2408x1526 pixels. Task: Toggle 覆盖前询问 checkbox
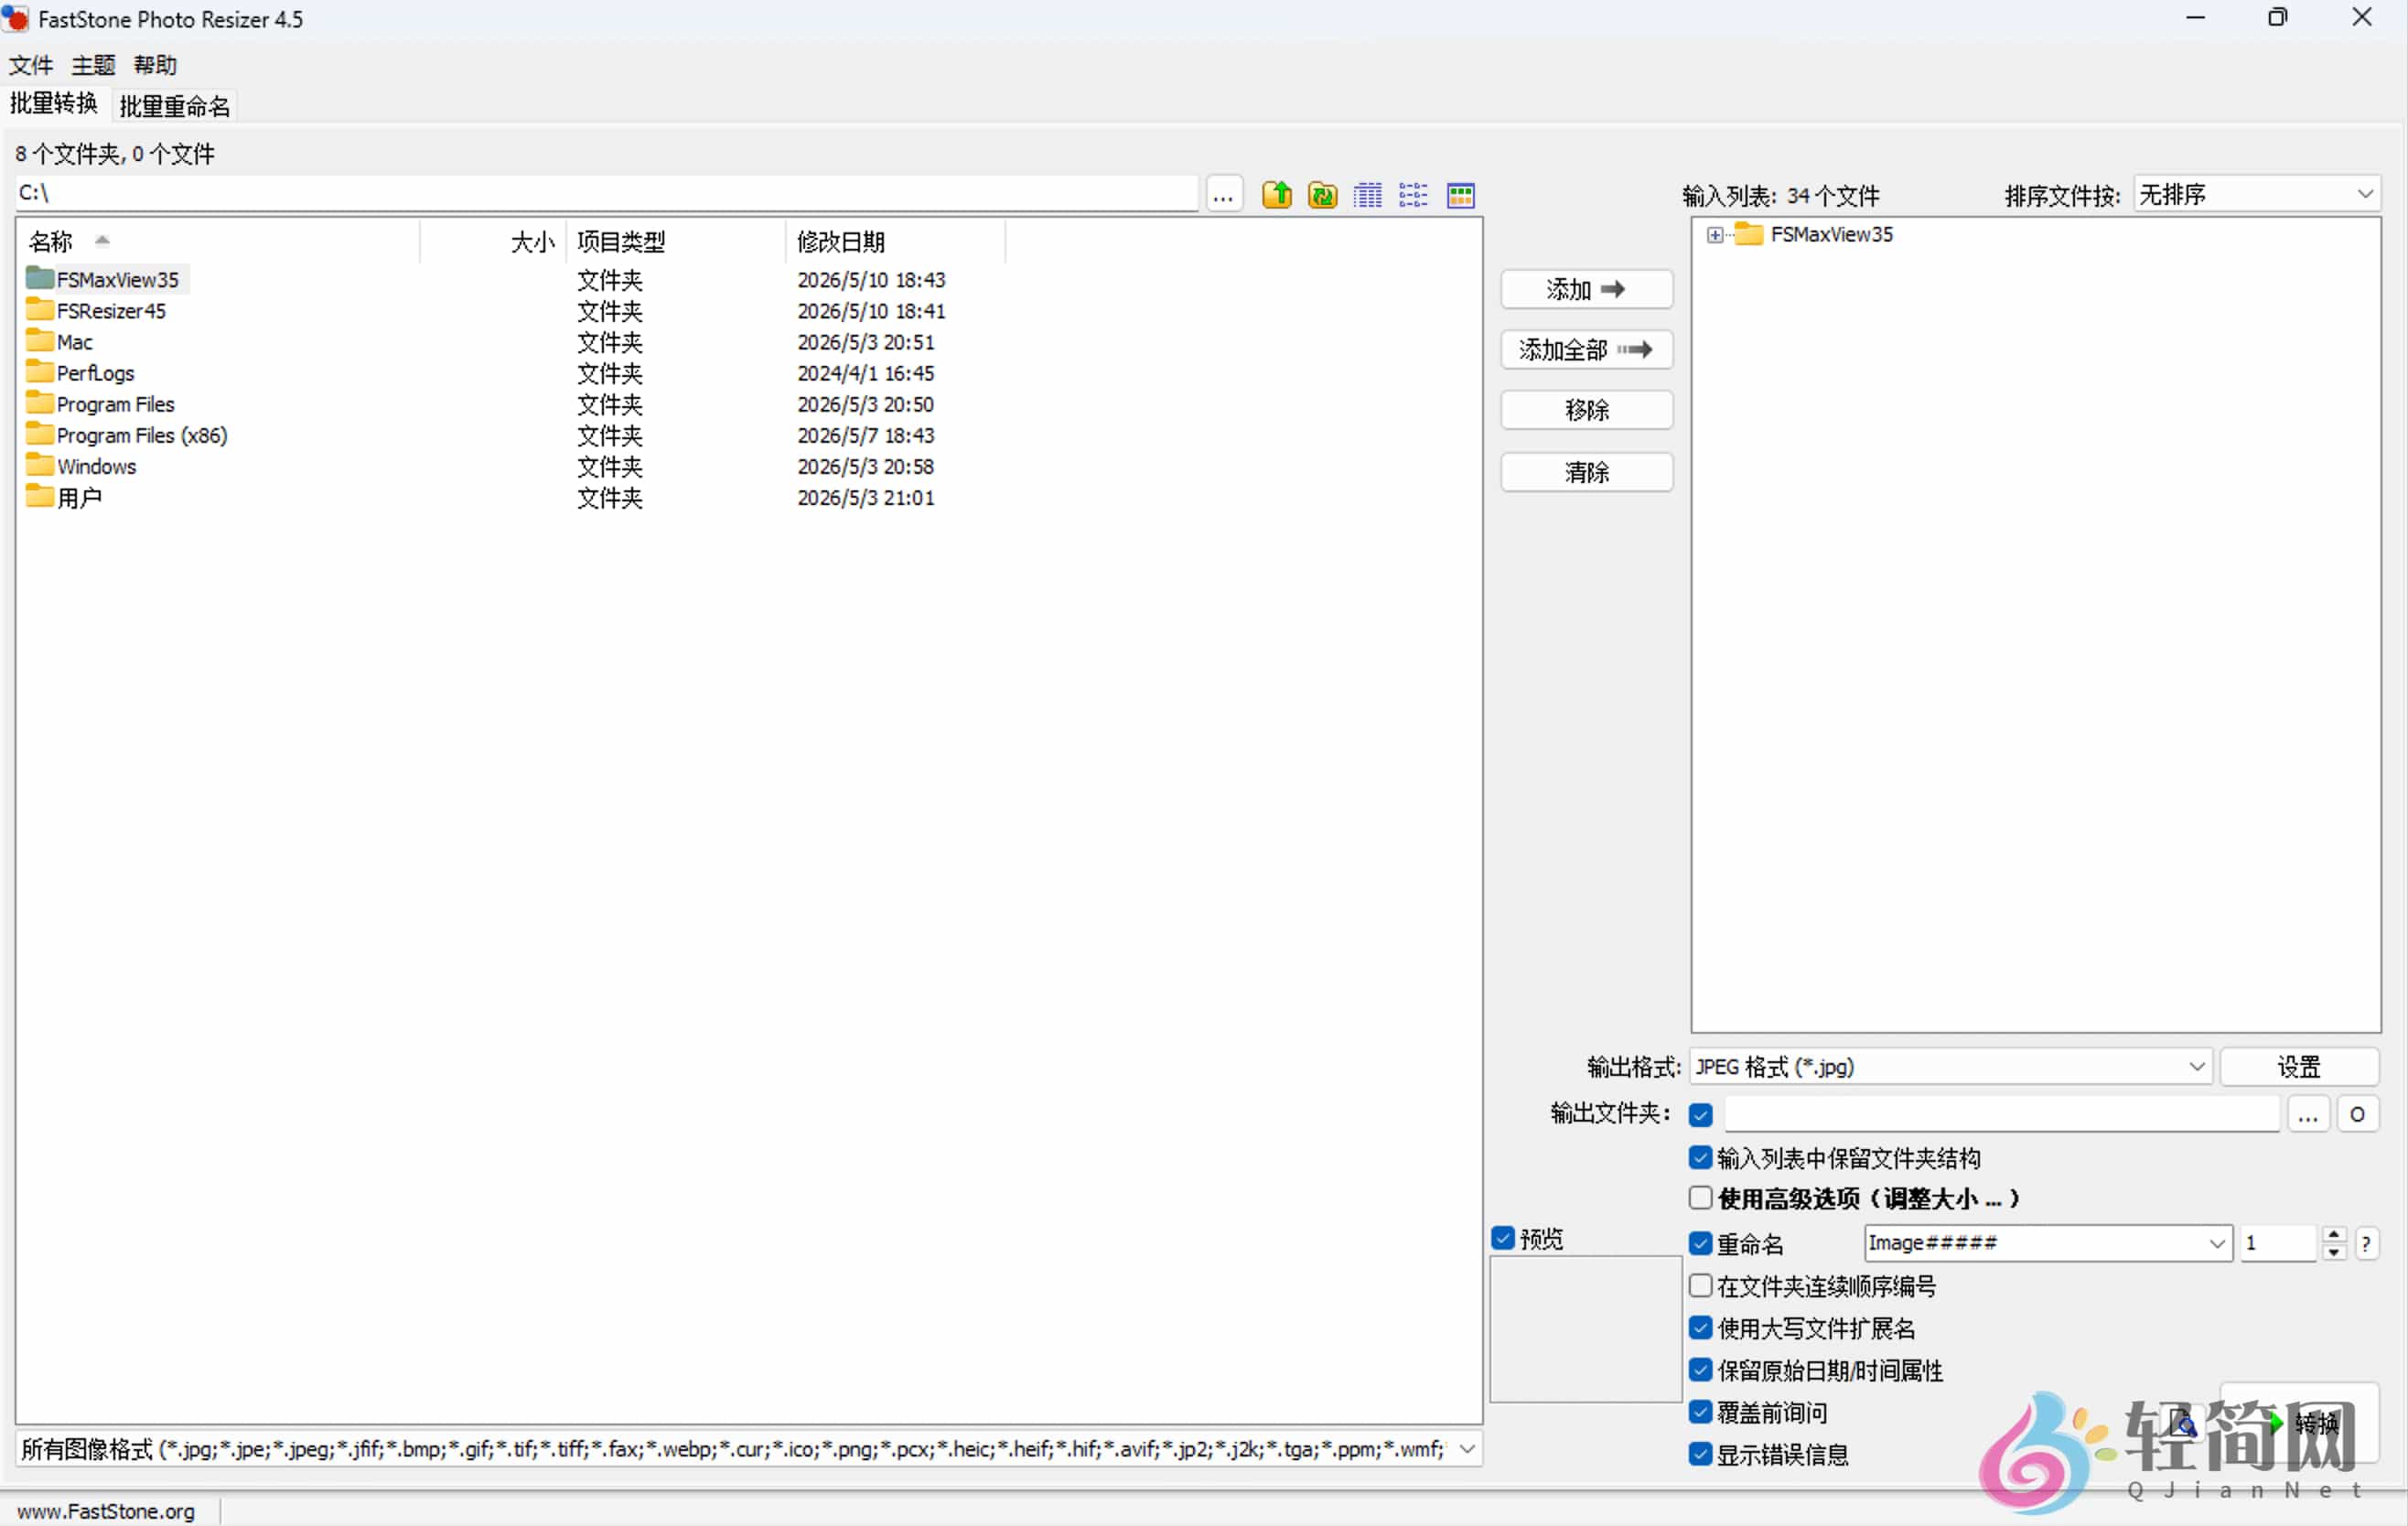point(1700,1412)
